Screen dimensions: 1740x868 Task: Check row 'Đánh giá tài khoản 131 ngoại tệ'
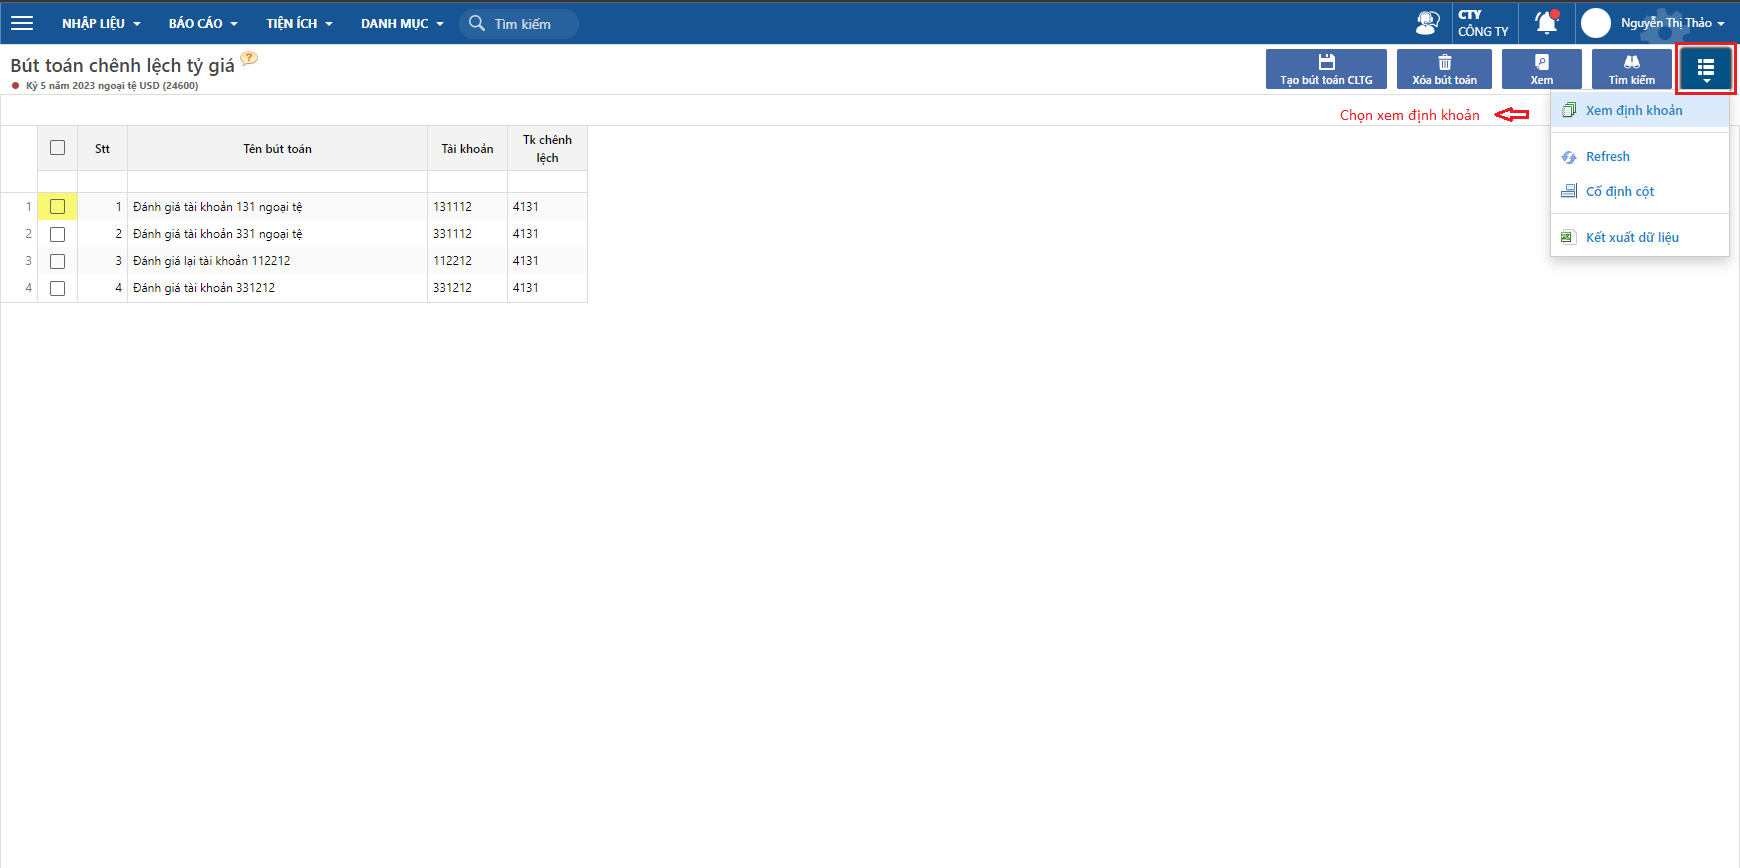(x=58, y=207)
